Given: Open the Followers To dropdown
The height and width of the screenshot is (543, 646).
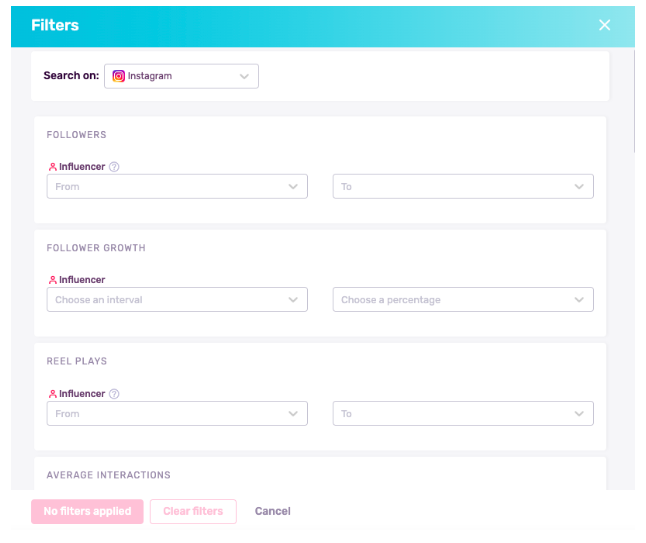Looking at the screenshot, I should (463, 187).
